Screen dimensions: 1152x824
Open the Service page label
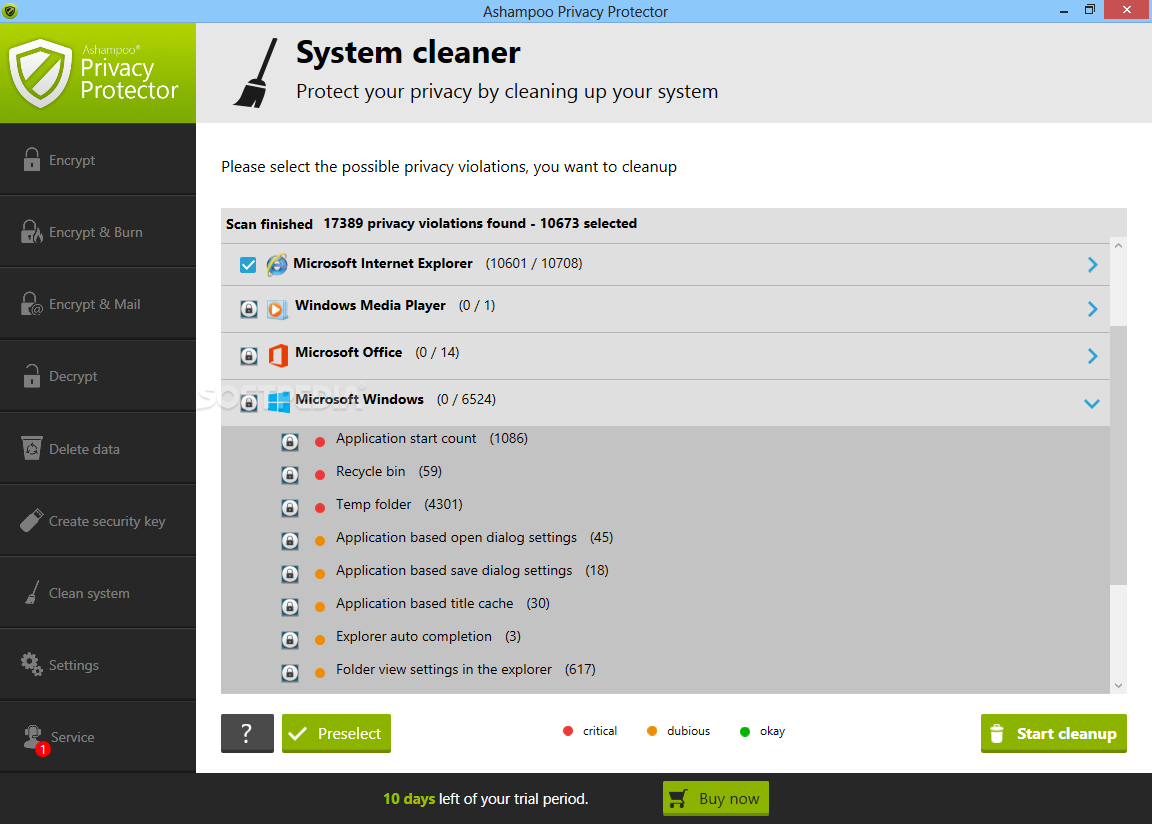pyautogui.click(x=73, y=737)
